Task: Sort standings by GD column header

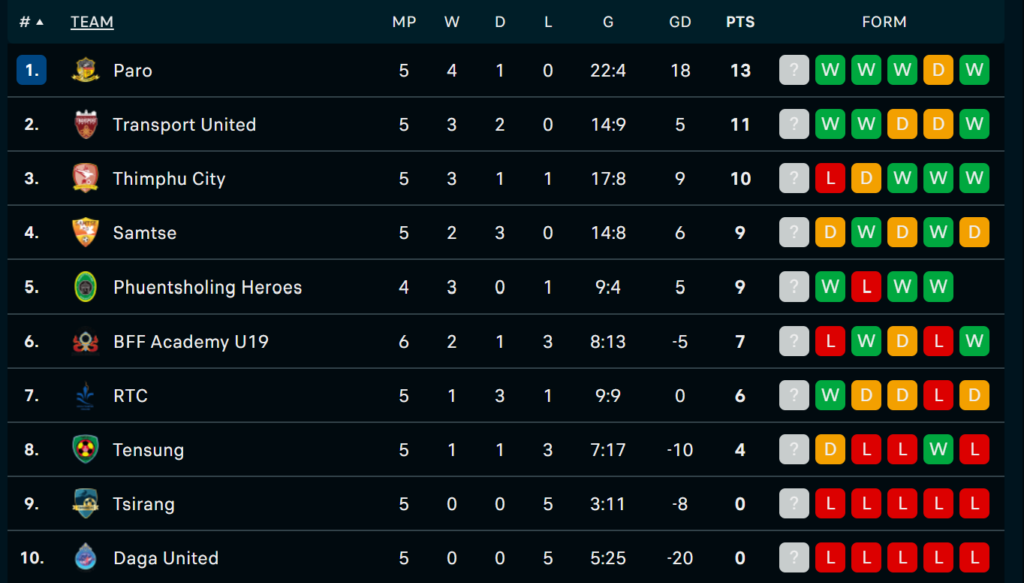Action: click(680, 22)
